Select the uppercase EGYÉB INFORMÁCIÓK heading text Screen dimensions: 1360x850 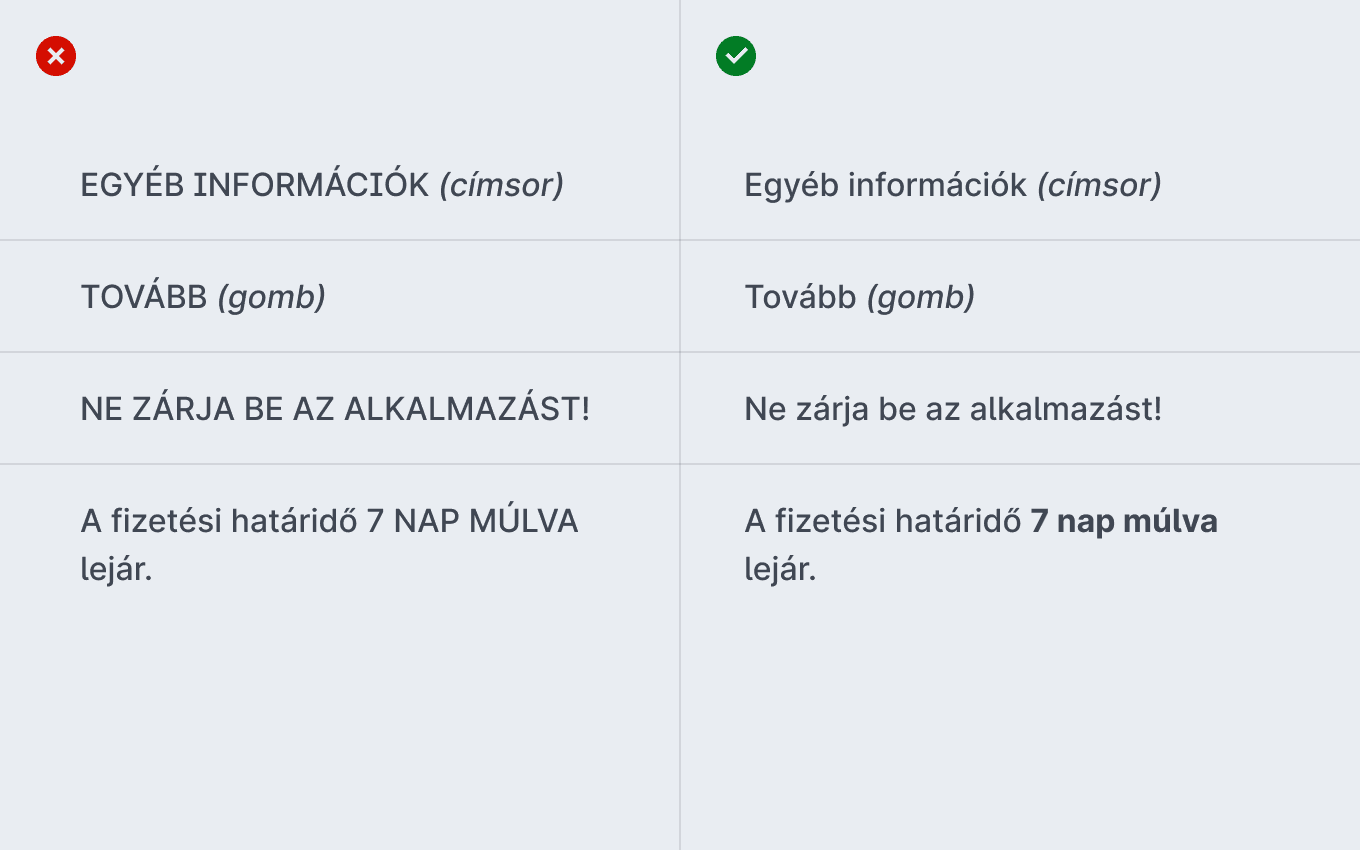tap(255, 185)
